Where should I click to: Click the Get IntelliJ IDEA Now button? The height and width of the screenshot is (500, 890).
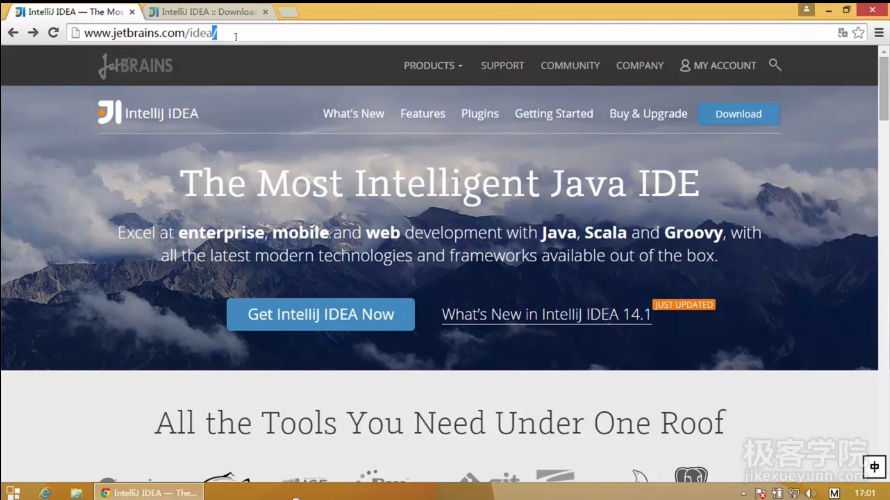(x=320, y=314)
